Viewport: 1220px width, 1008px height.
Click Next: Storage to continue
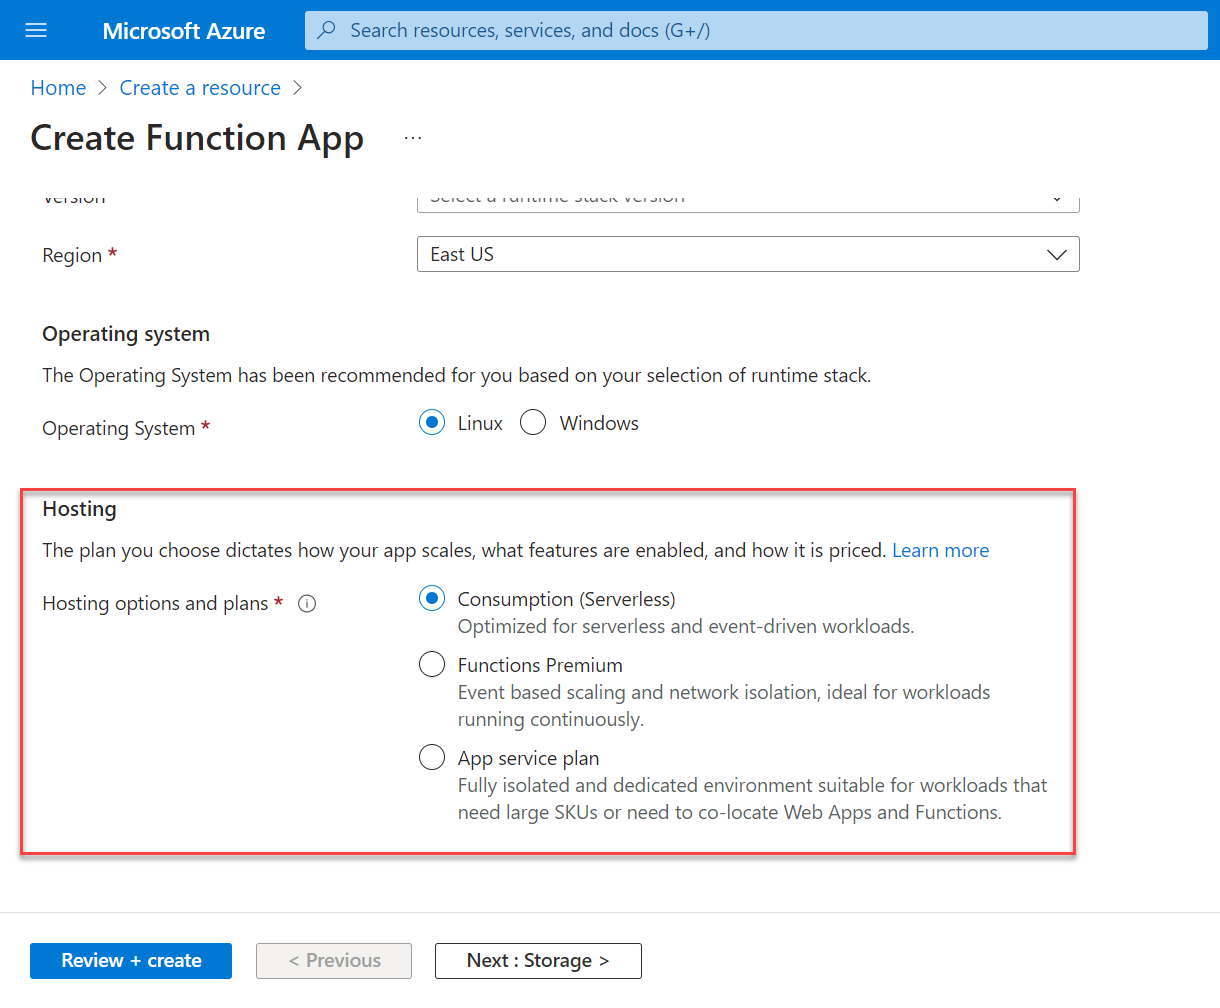[538, 960]
